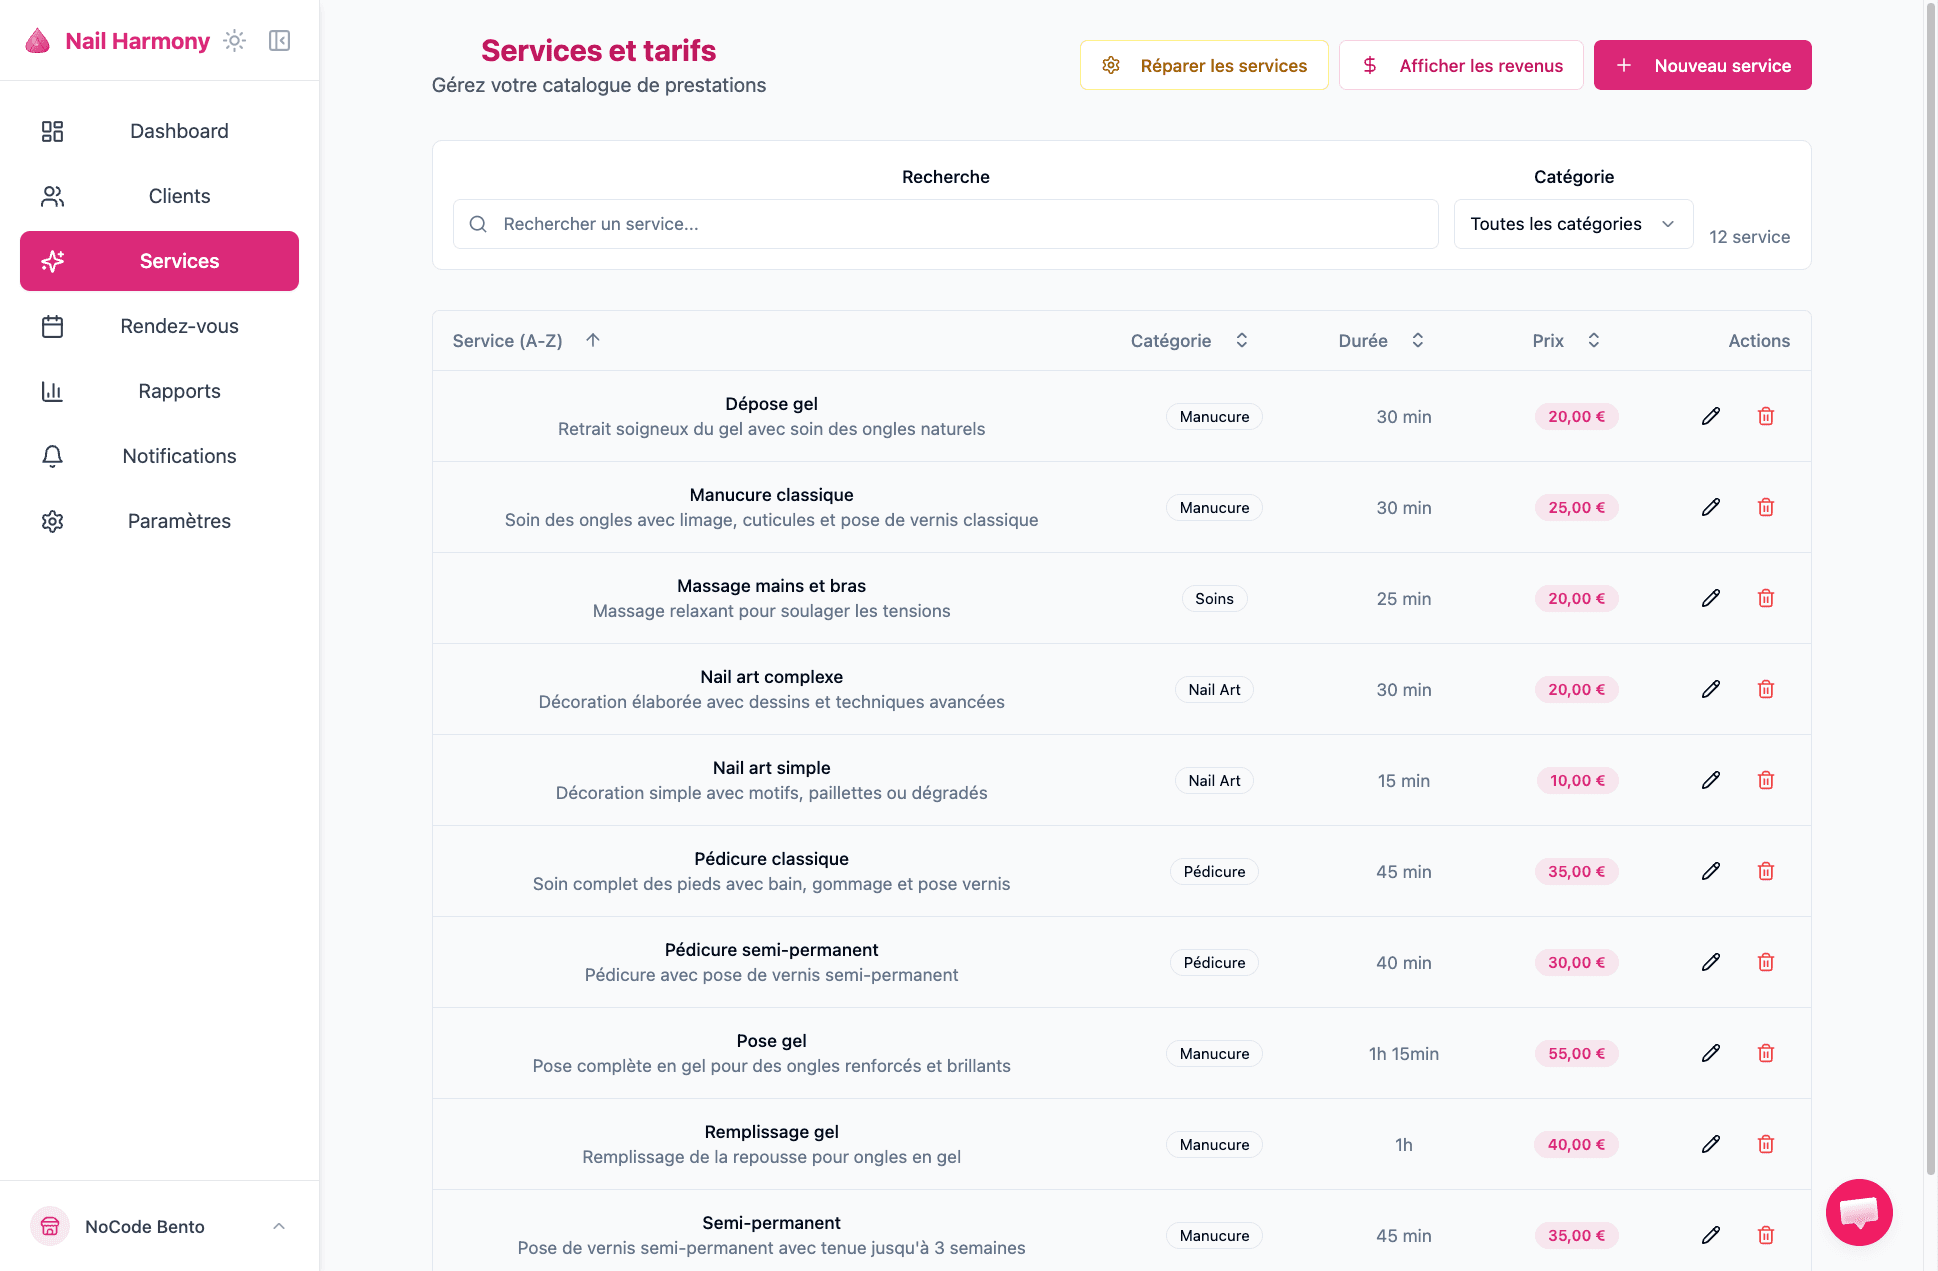Delete Dépose gel using the trash icon

pos(1765,416)
